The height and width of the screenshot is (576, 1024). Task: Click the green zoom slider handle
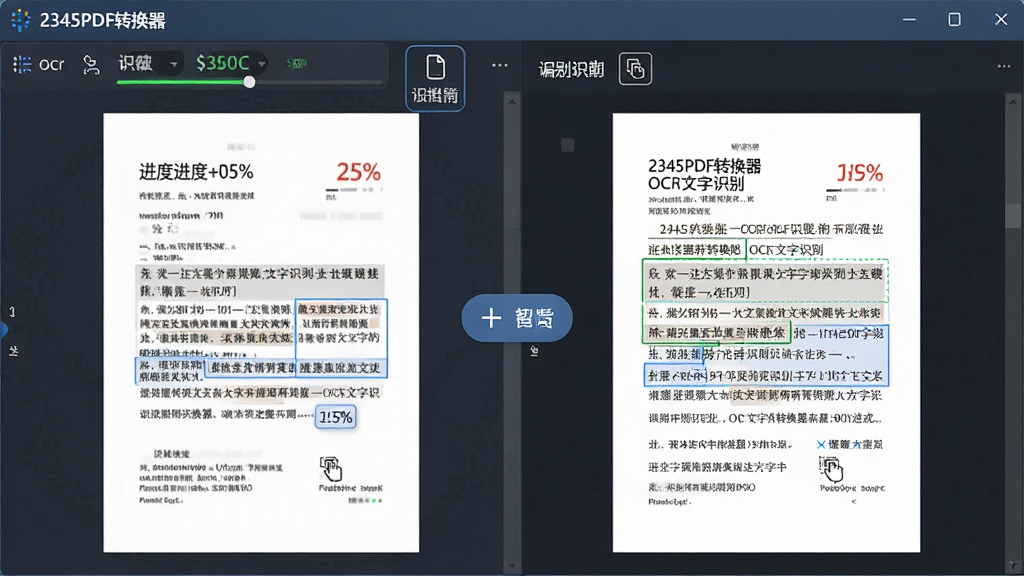tap(249, 82)
